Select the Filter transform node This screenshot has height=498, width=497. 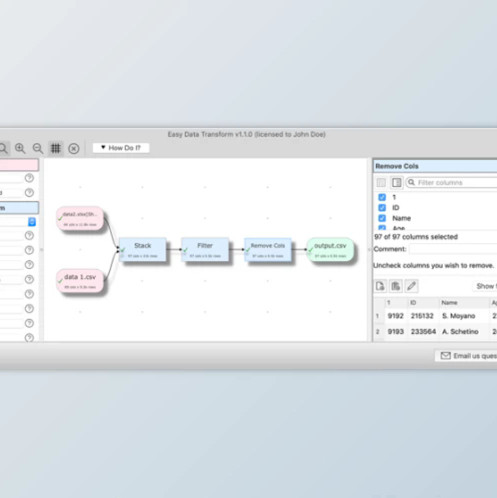(x=205, y=250)
